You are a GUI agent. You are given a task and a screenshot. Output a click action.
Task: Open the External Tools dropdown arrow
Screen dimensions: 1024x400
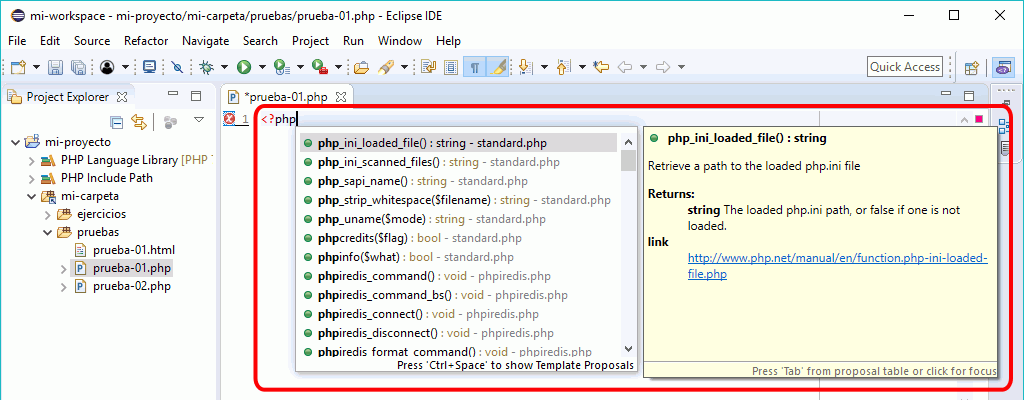tap(338, 67)
